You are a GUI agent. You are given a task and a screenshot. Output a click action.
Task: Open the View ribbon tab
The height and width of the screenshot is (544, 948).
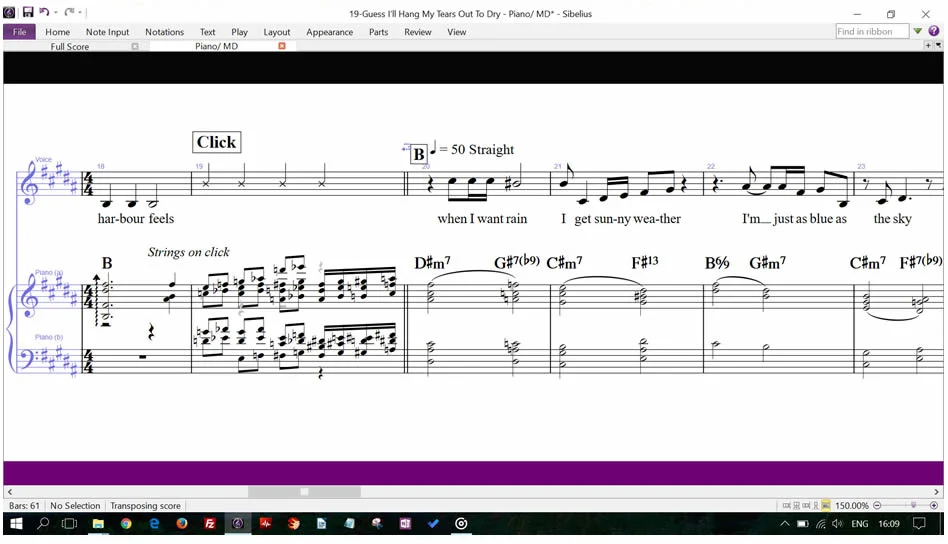point(456,32)
